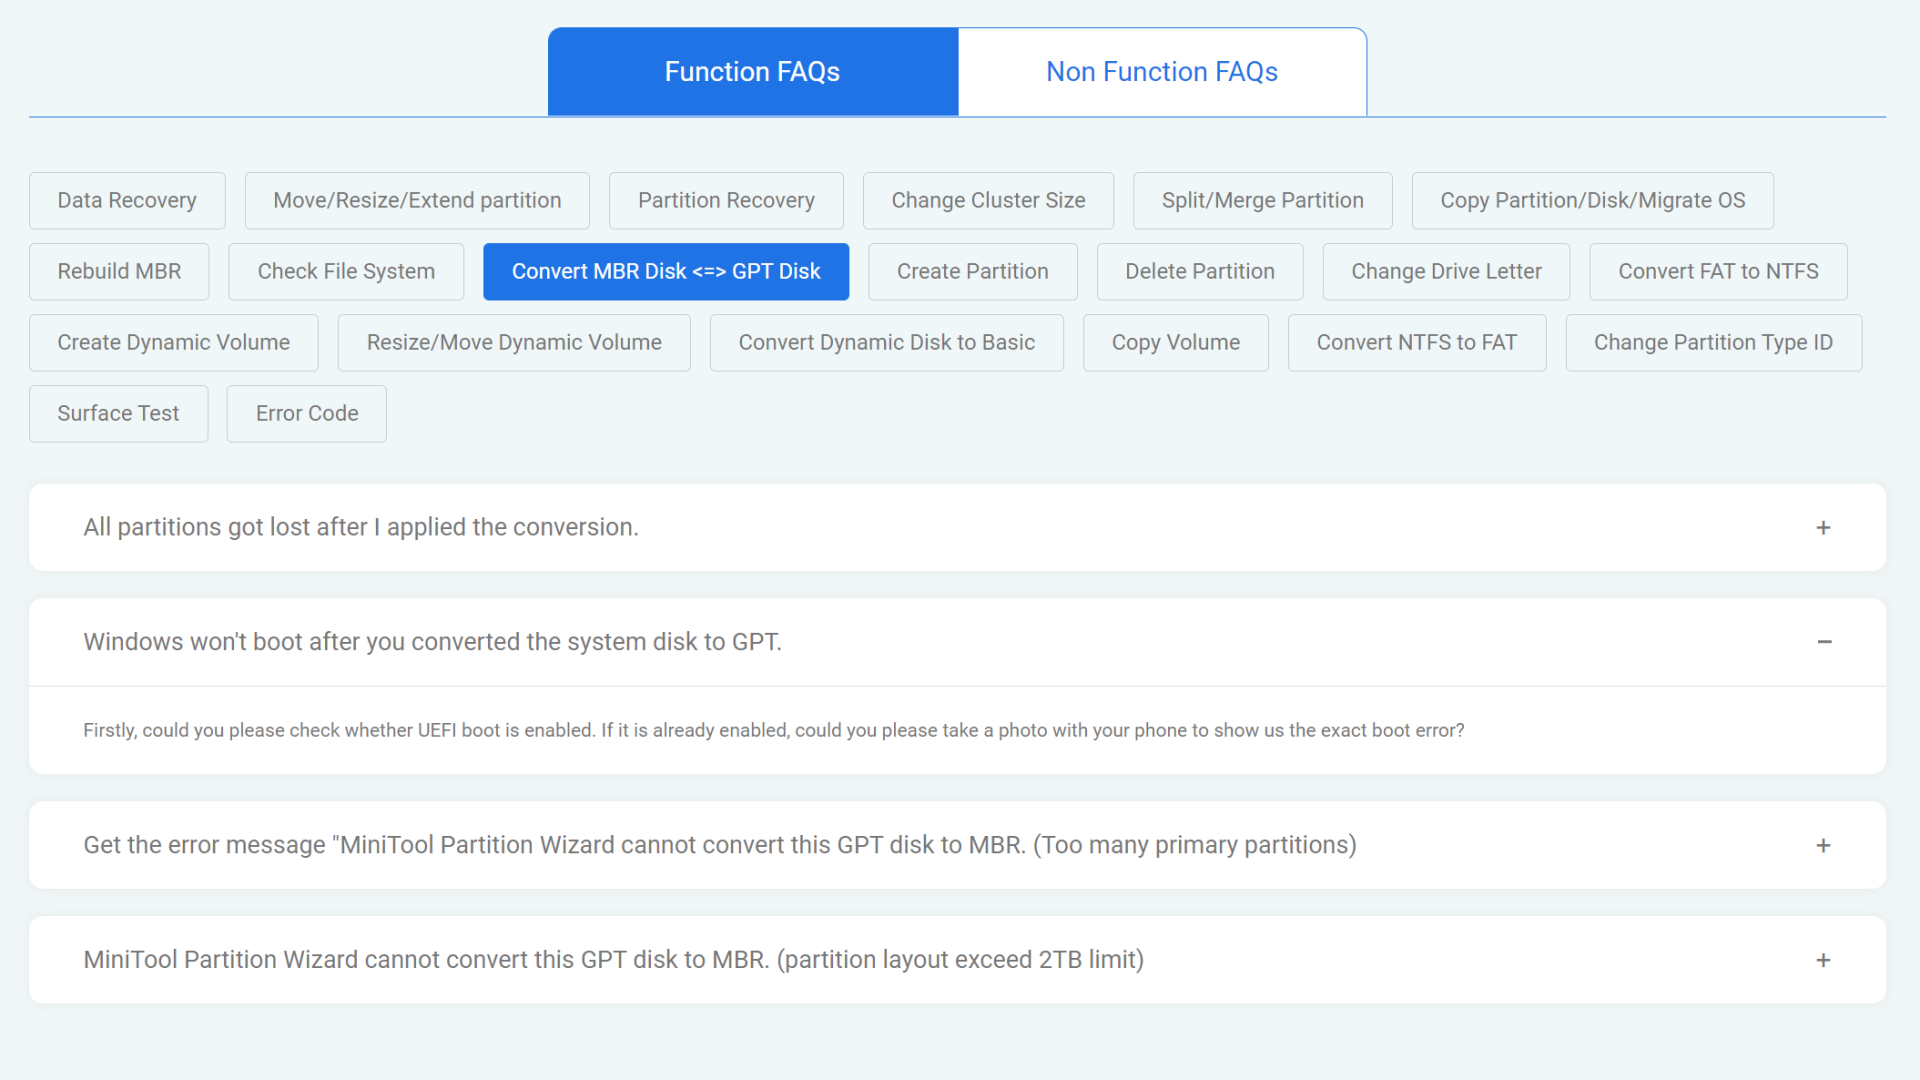Collapse the 'Windows won't boot' answer
This screenshot has height=1080, width=1920.
(1823, 642)
